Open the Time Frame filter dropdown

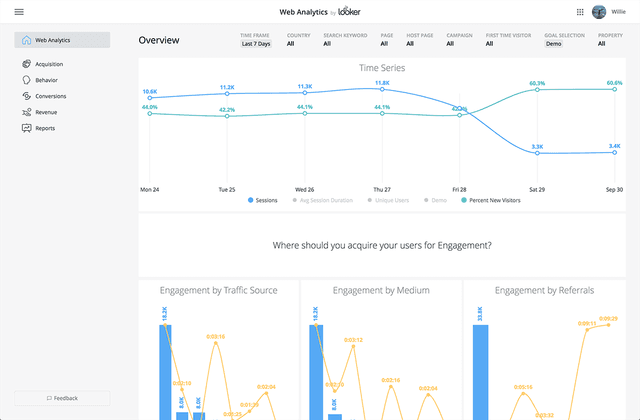click(x=256, y=44)
